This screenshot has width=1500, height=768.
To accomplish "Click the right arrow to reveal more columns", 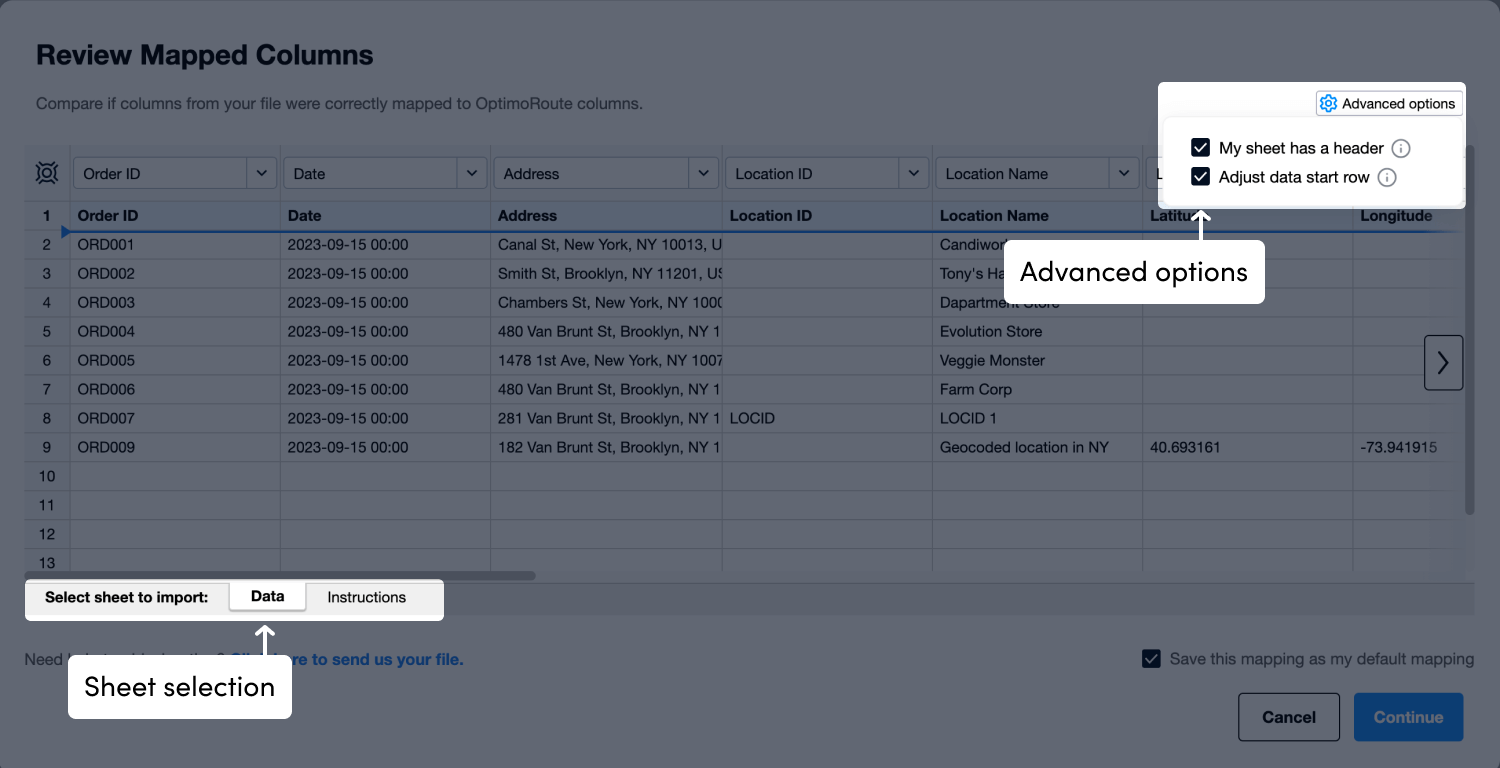I will click(x=1443, y=362).
